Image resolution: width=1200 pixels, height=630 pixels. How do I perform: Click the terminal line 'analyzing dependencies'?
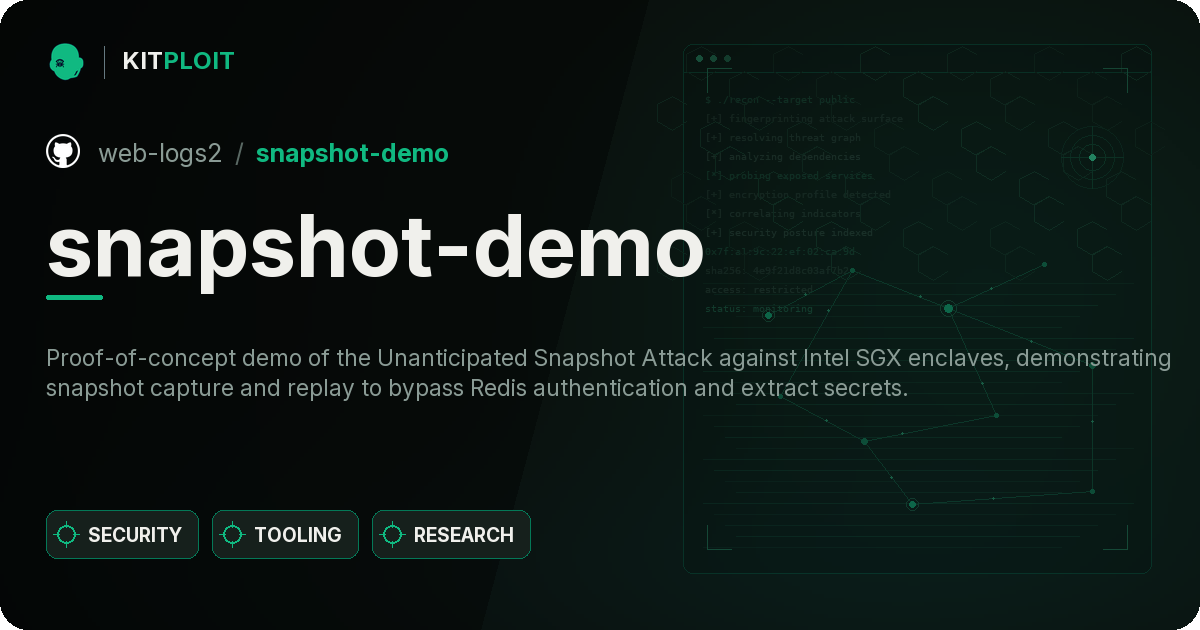[782, 157]
